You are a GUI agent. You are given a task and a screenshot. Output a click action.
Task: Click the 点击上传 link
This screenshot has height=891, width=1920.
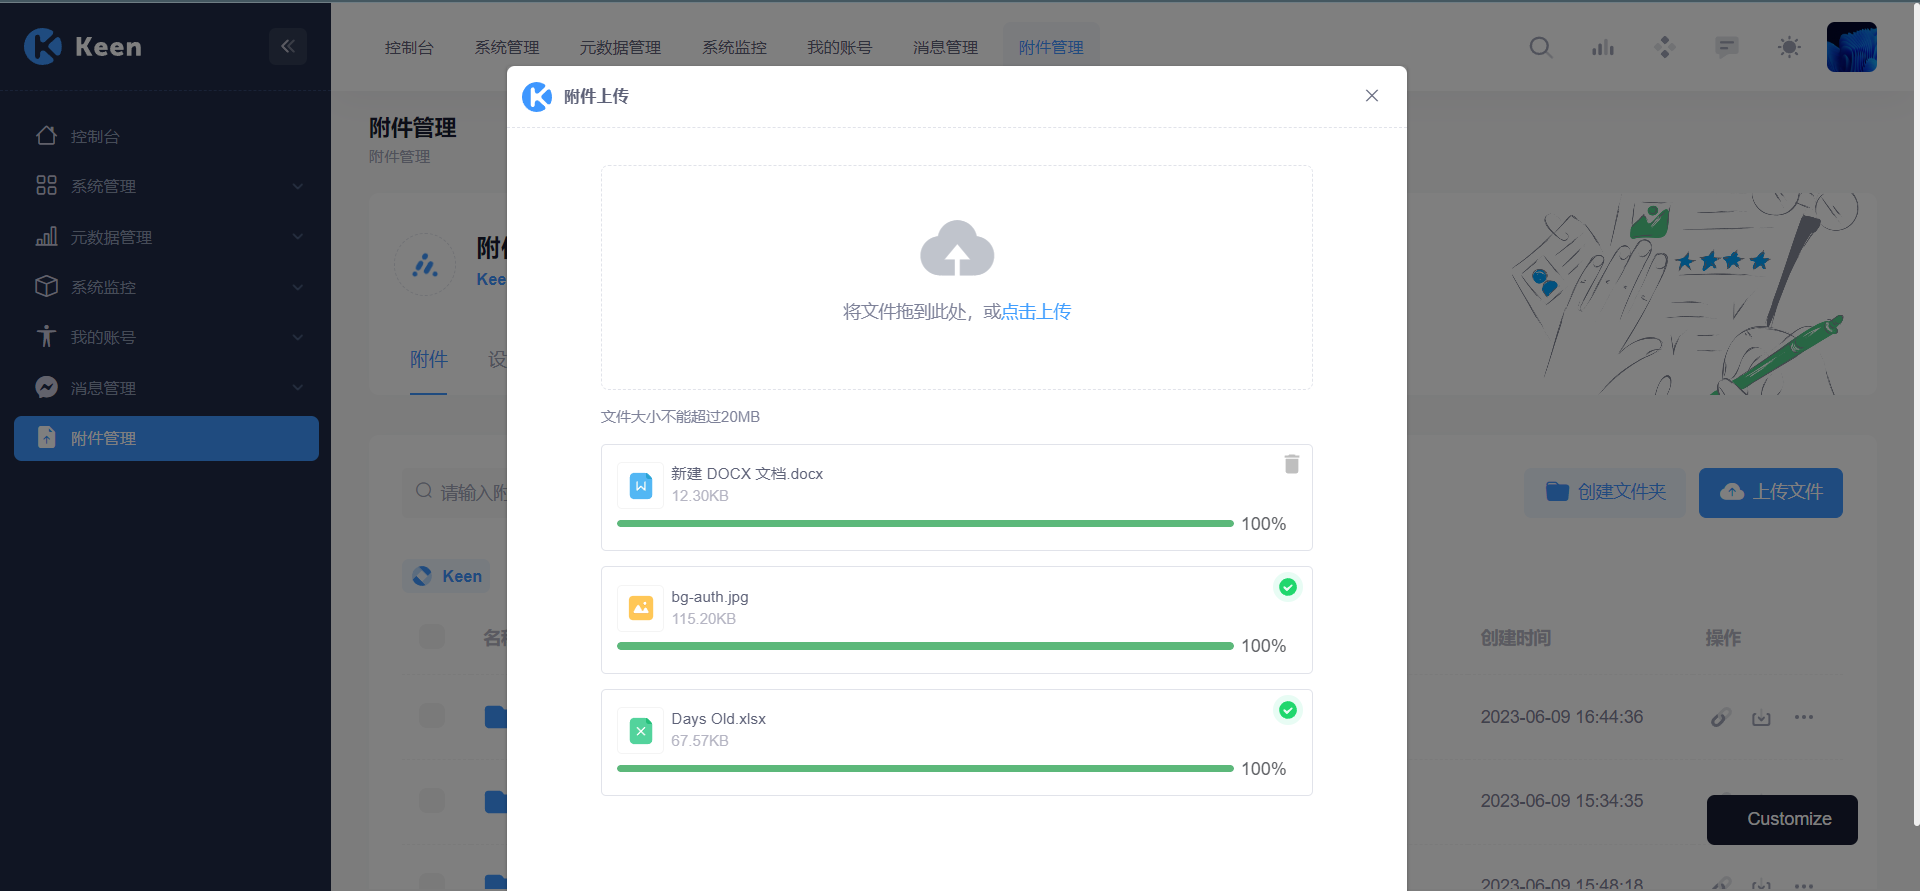pos(1036,312)
